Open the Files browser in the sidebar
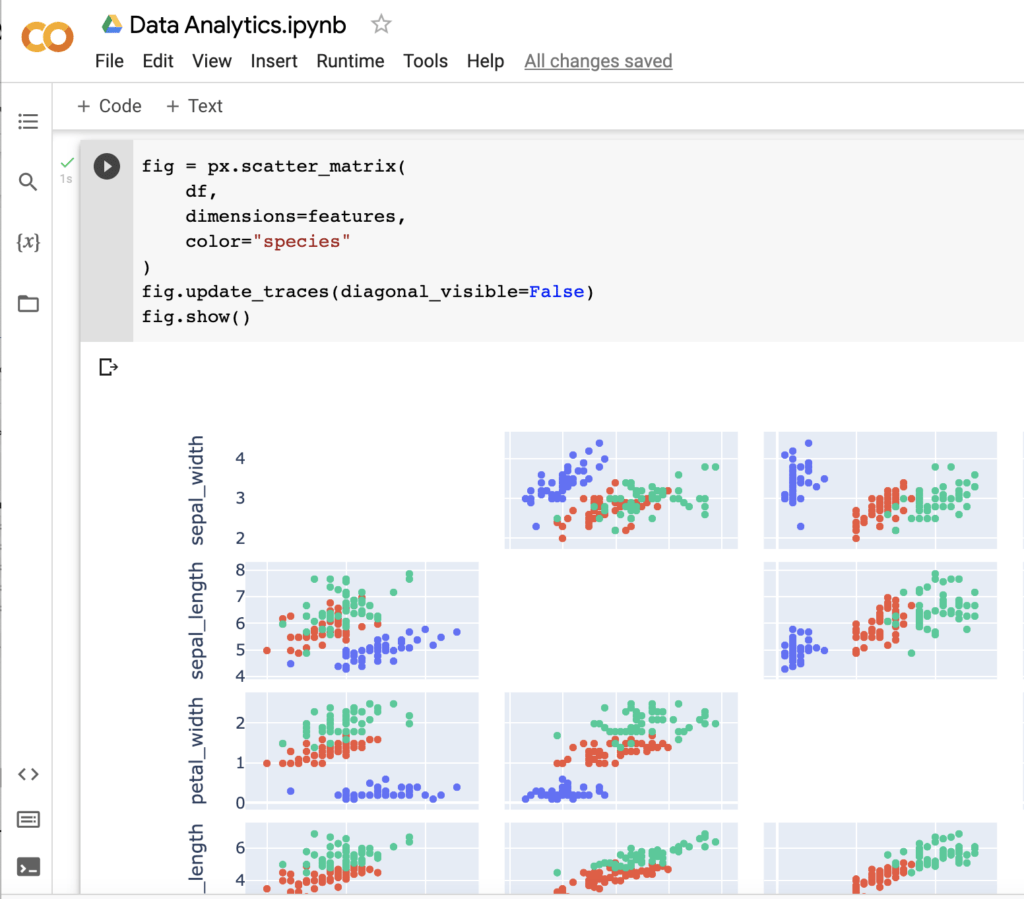 pyautogui.click(x=28, y=303)
